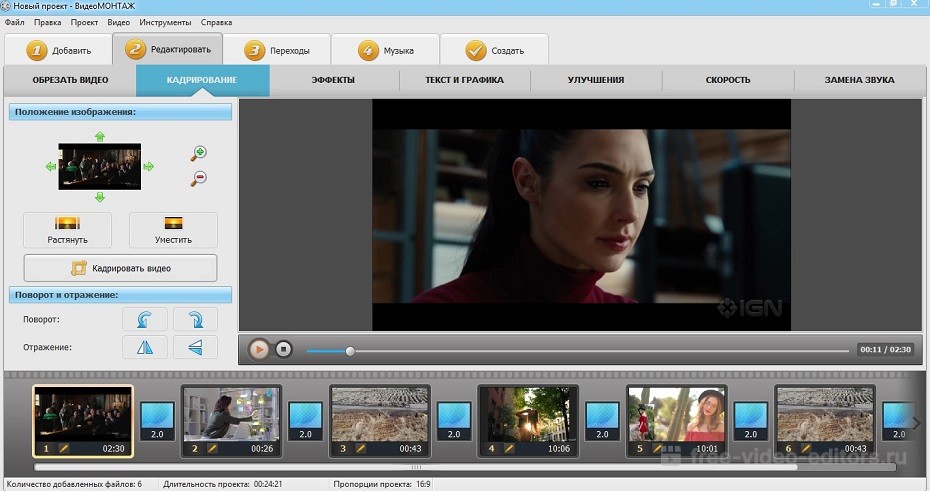Screen dimensions: 930x491
Task: Shift image right with green arrow
Action: tap(149, 166)
